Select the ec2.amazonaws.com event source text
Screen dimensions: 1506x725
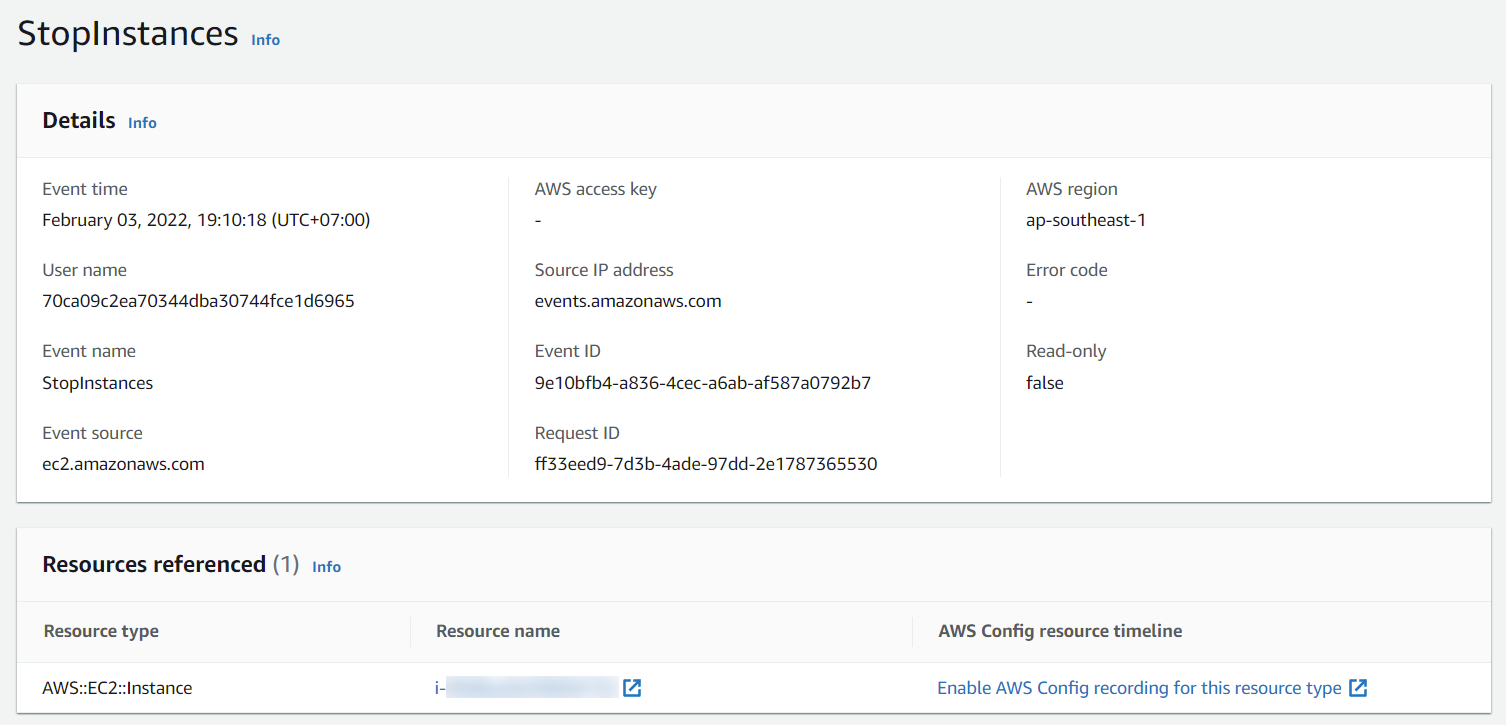[123, 463]
